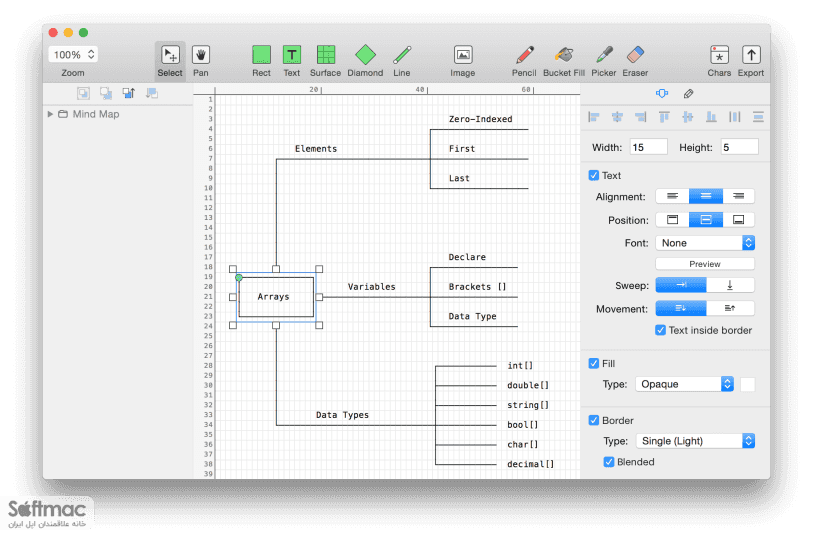Screen dimensions: 813x540
Task: Open the Fill Type Opaque dropdown
Action: (684, 384)
